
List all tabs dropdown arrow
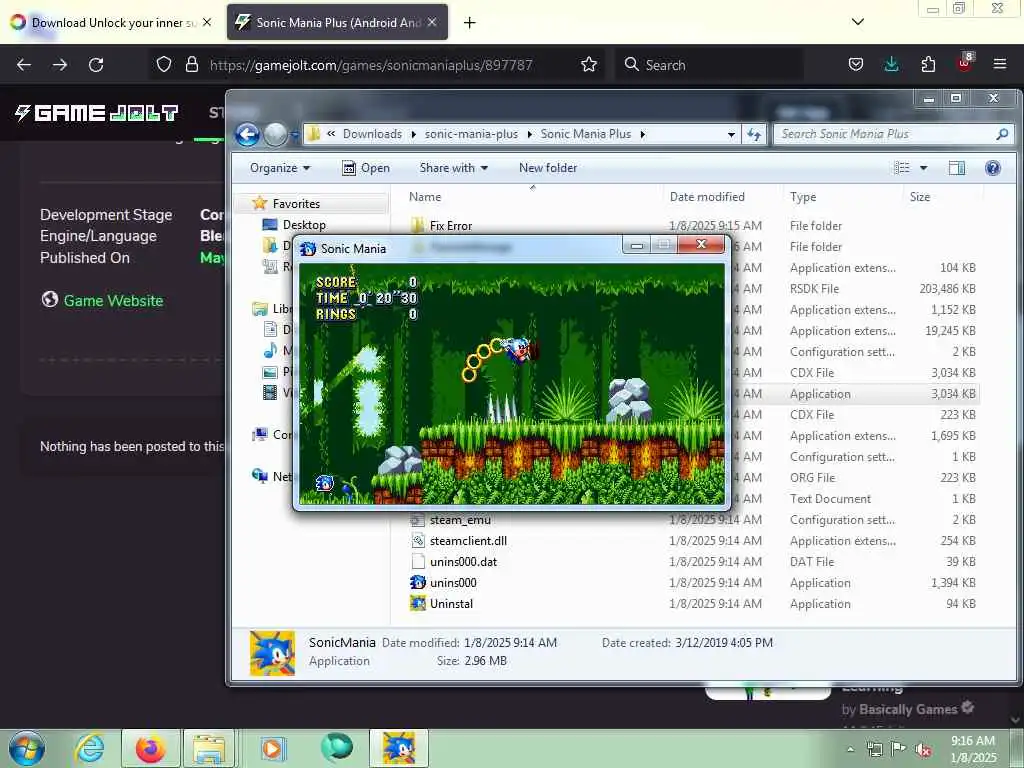[858, 22]
